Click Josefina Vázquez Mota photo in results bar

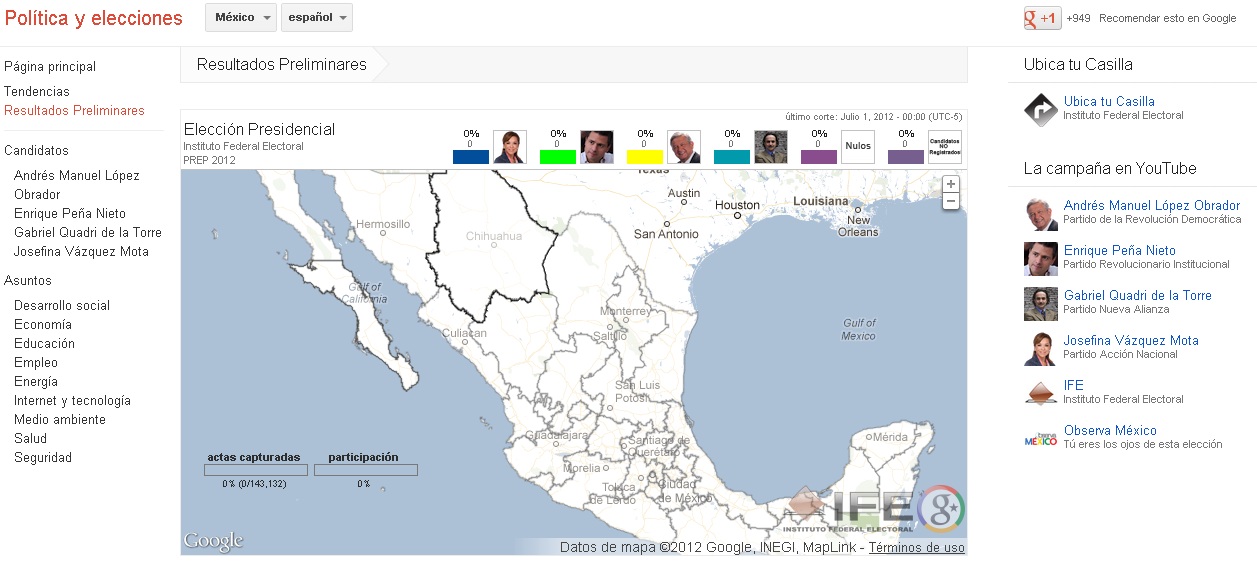(x=510, y=147)
